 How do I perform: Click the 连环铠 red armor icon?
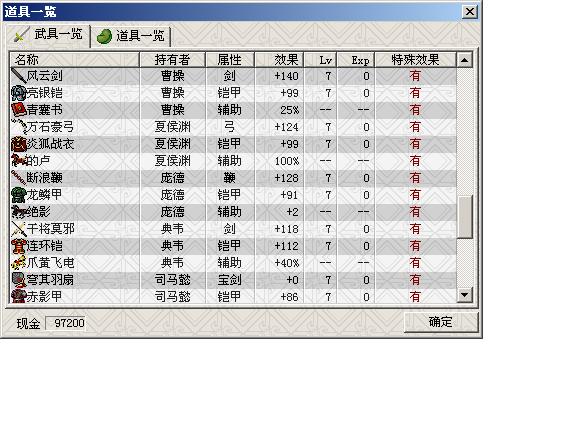(x=18, y=246)
